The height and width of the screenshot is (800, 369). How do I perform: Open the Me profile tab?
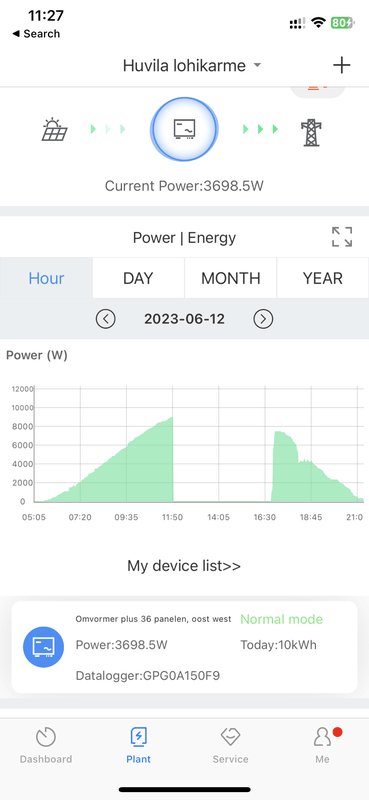(323, 745)
